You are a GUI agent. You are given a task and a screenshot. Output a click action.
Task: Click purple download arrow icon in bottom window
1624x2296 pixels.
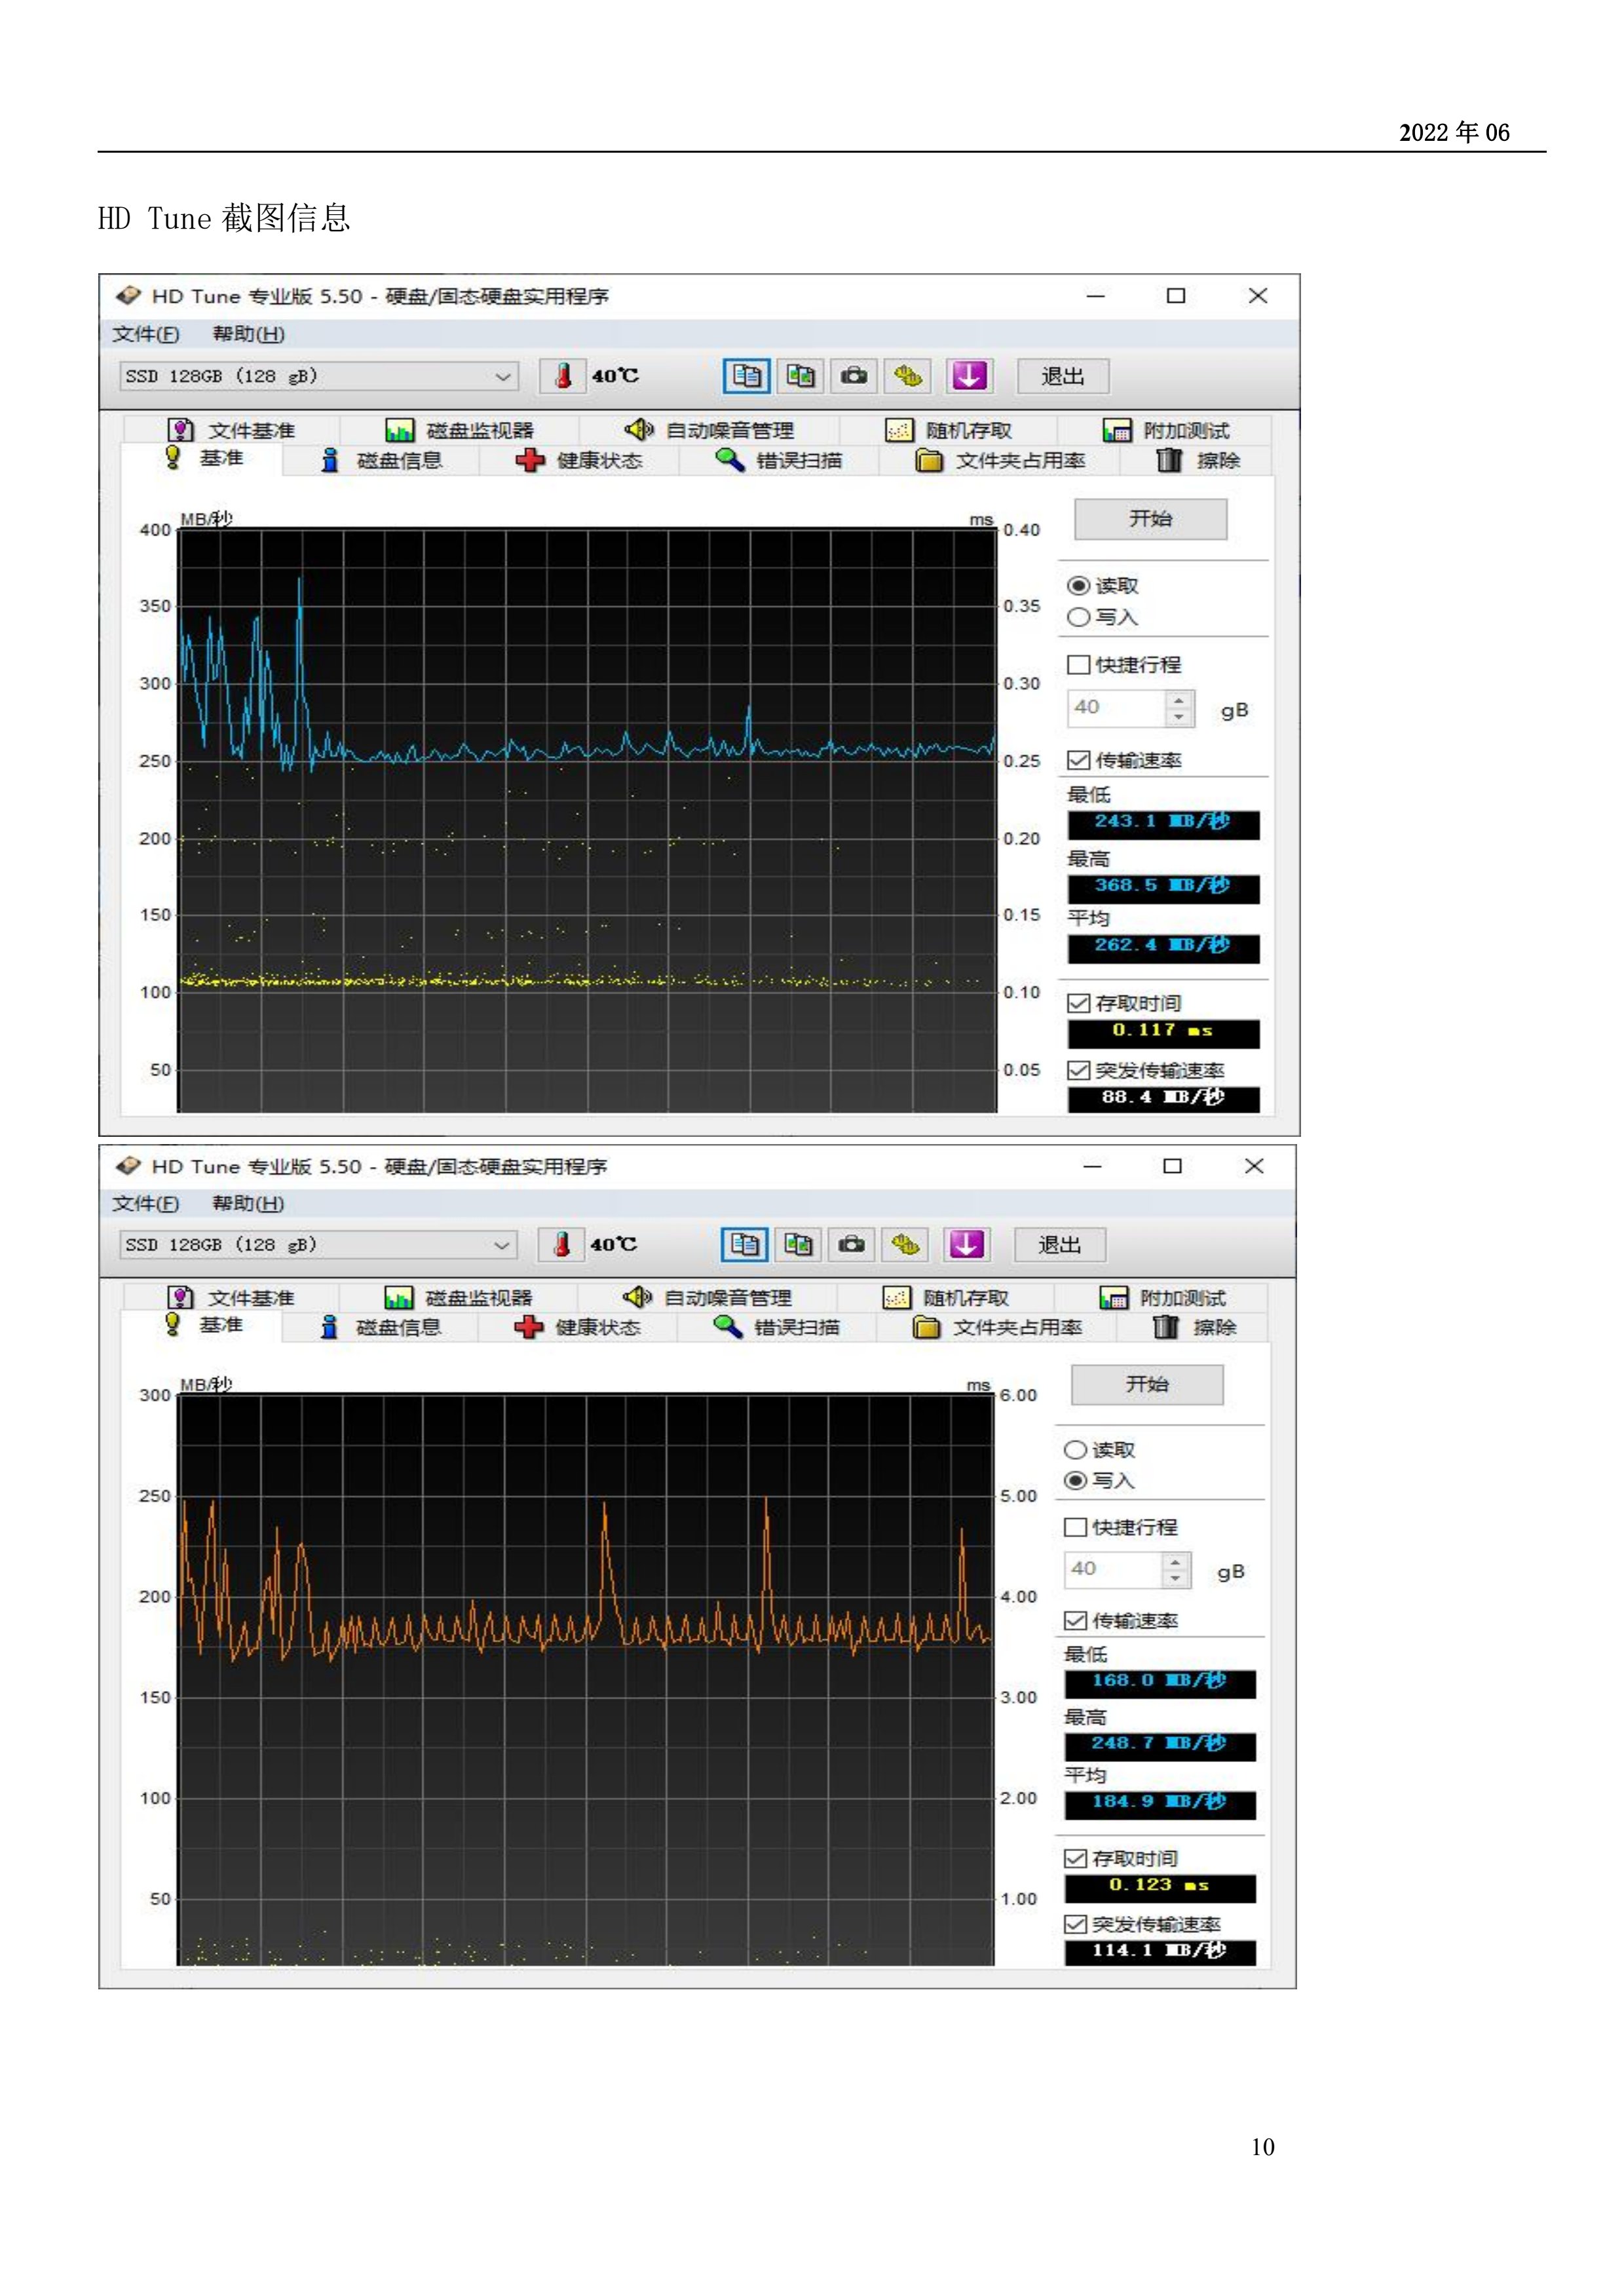966,1244
